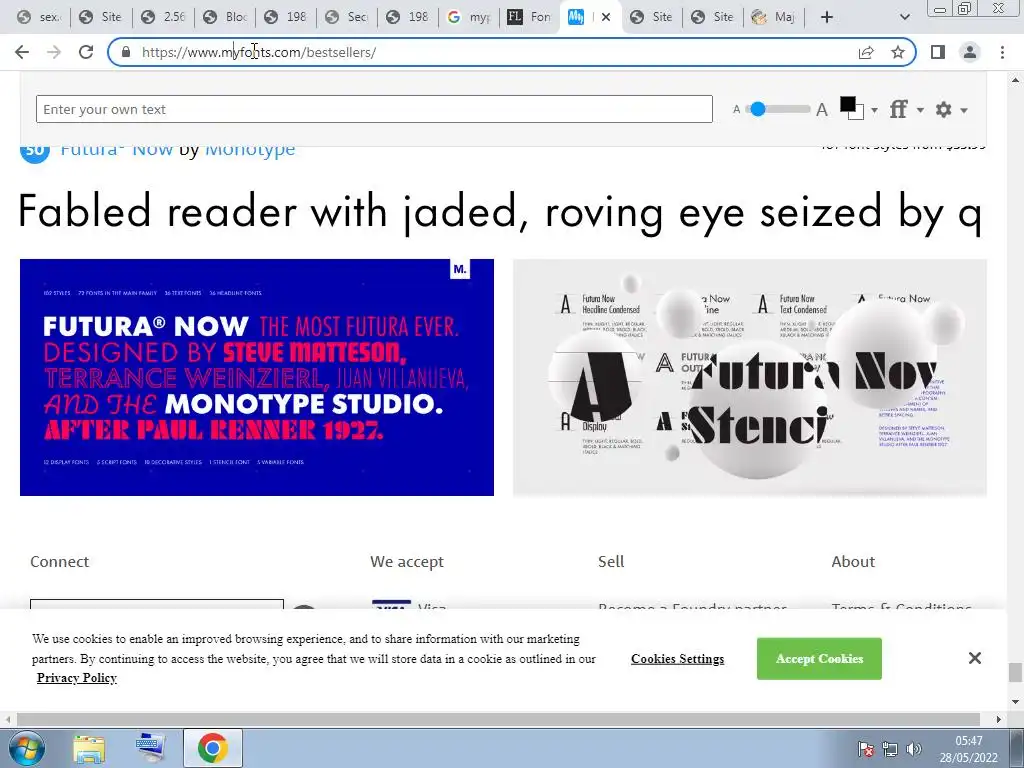Open the Monotype foundry link

click(250, 150)
